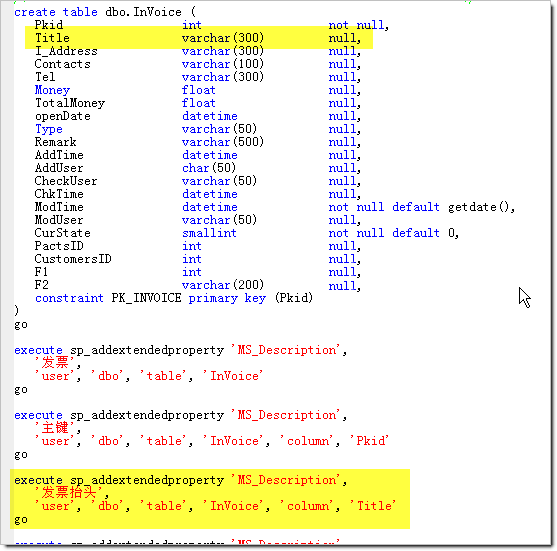Click the 'constraint' keyword
Screen dimensions: 557x551
[x=69, y=298]
